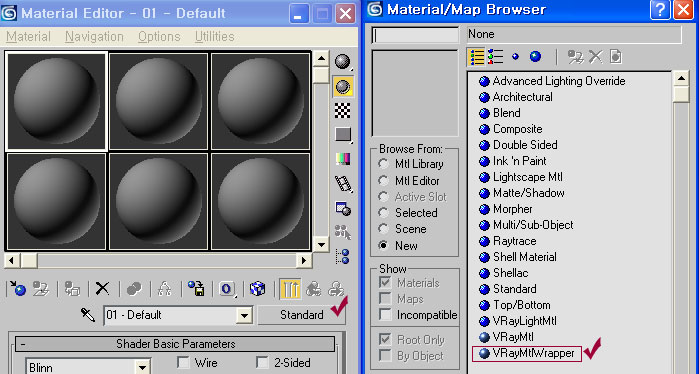Screen dimensions: 699x374
Task: Click Show Map in Viewport cube icon
Action: coord(258,289)
